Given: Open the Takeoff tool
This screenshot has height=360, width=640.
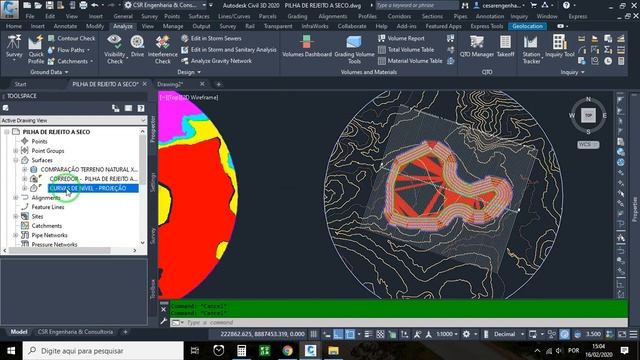Looking at the screenshot, I should (505, 46).
